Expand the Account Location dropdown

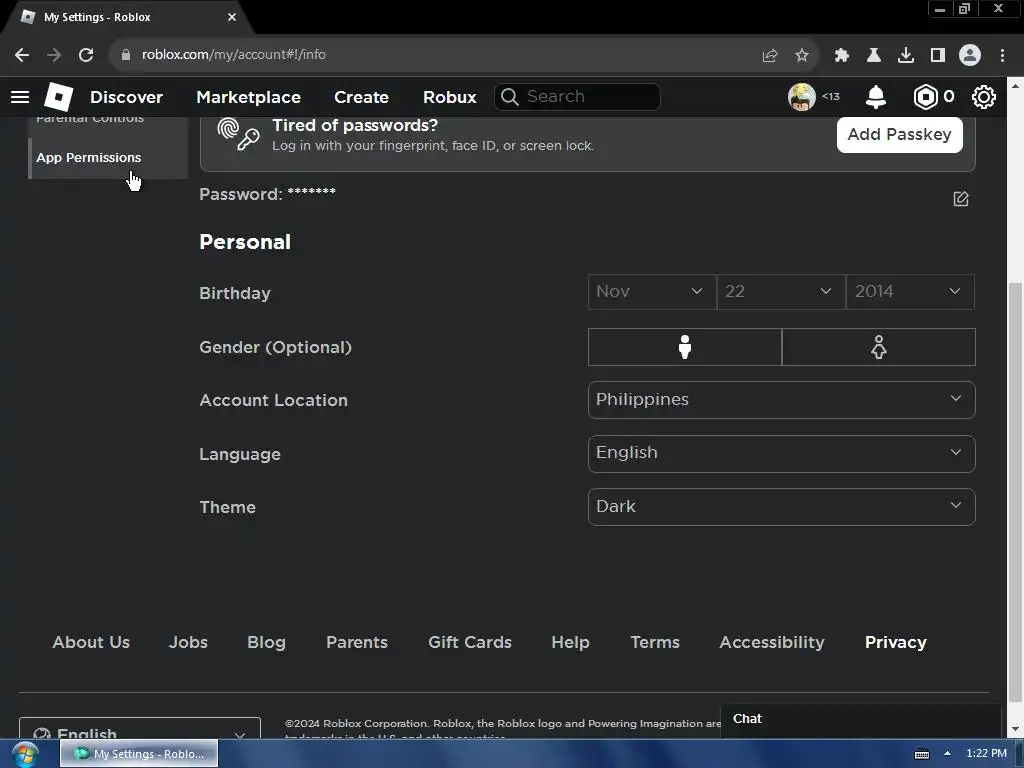click(x=781, y=400)
